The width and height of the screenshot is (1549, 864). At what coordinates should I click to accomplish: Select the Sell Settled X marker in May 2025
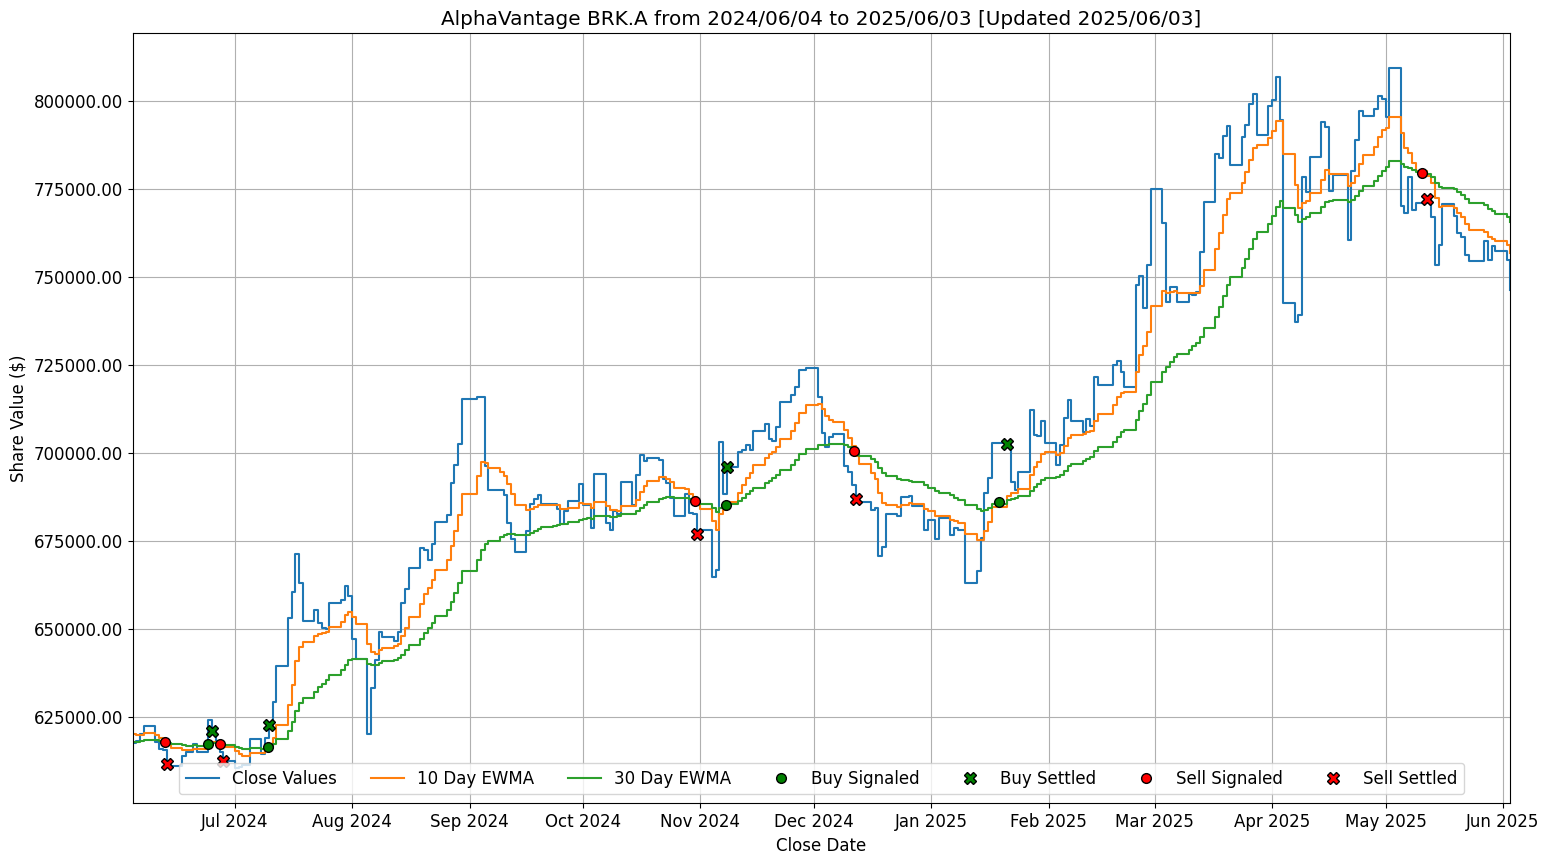point(1427,199)
